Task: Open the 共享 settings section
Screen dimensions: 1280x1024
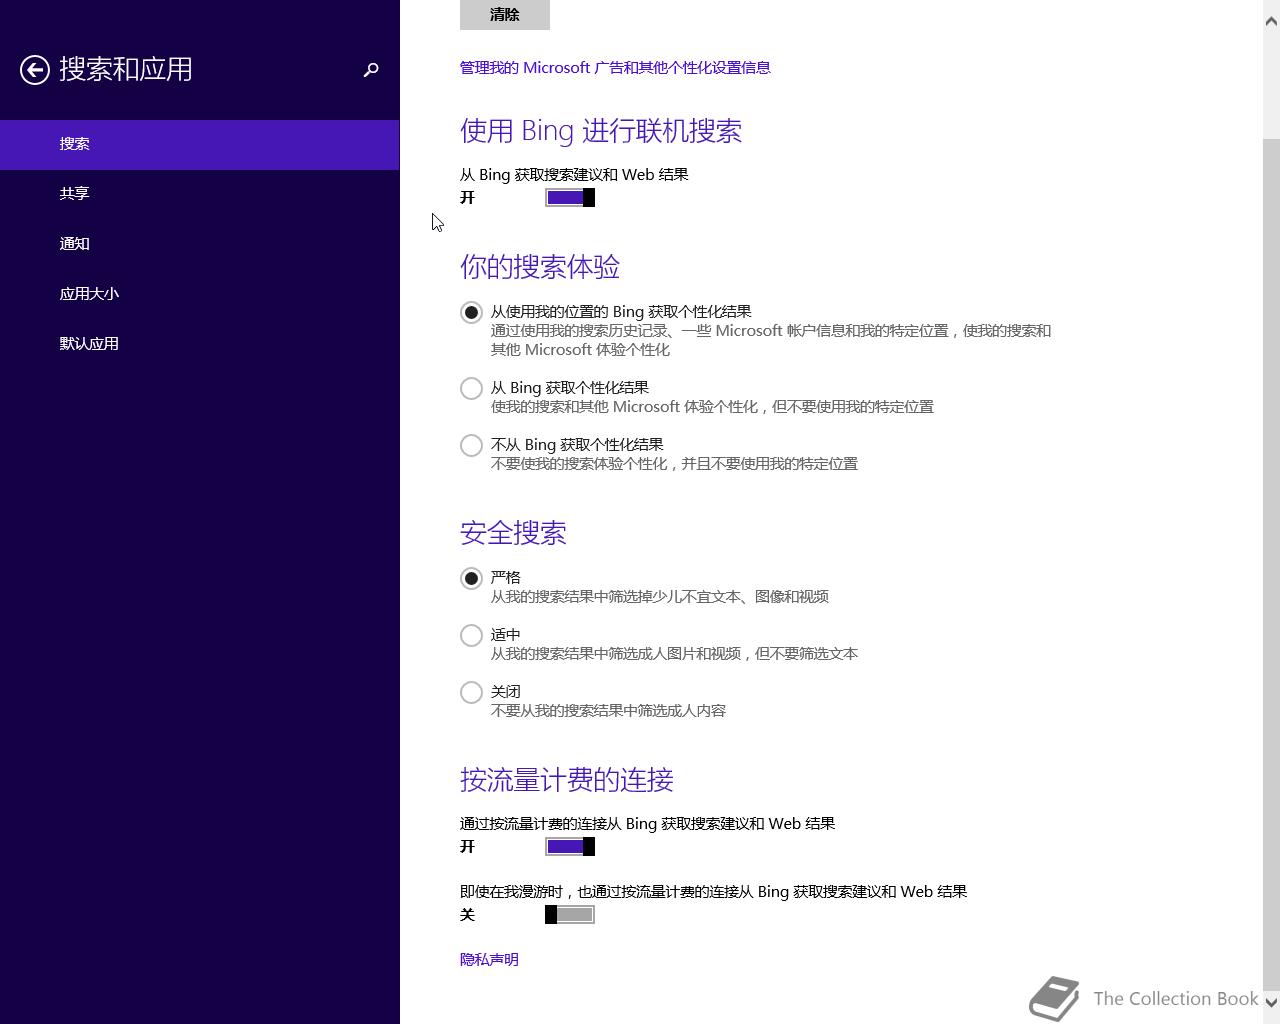Action: click(x=200, y=194)
